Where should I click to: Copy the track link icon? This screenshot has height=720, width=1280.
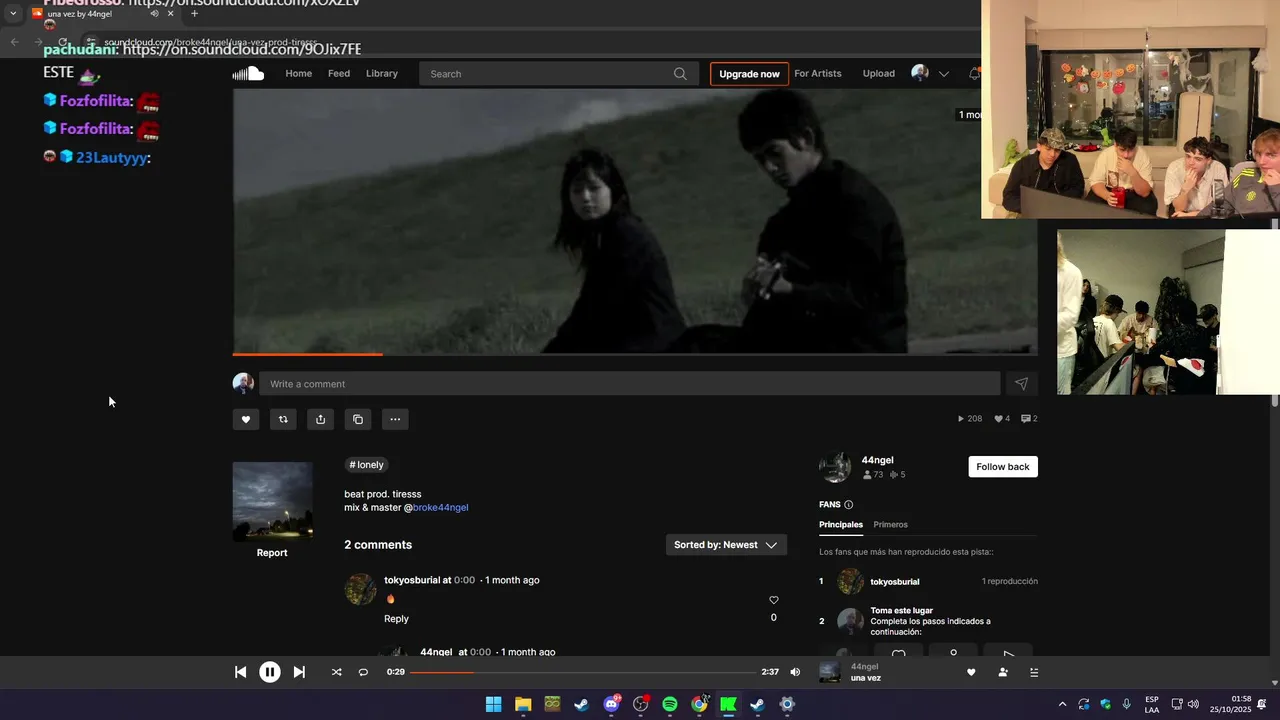(358, 419)
